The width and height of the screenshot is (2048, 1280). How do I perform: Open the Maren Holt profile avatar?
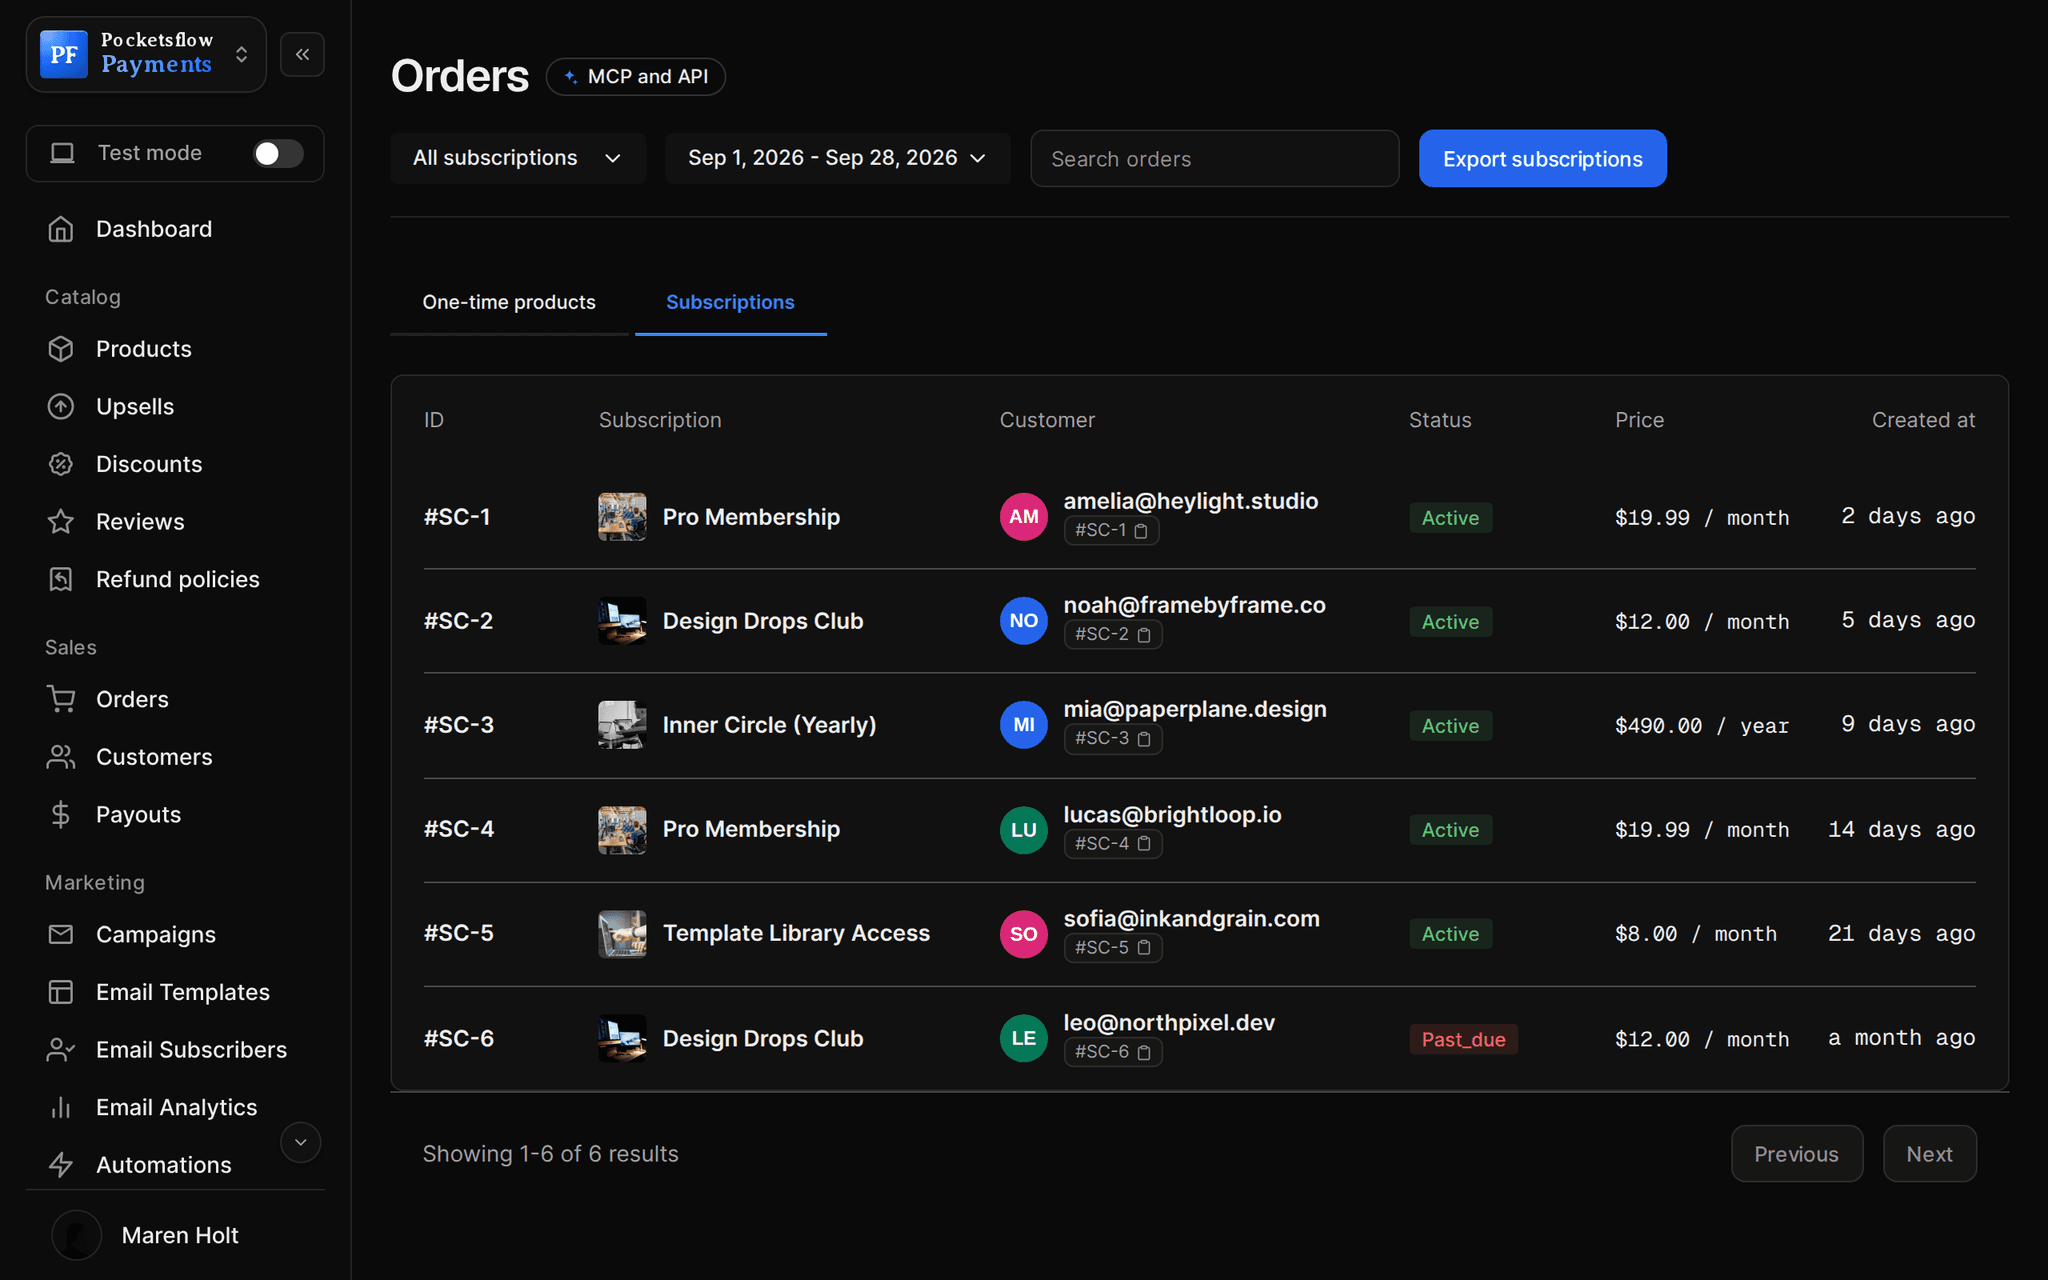point(77,1235)
